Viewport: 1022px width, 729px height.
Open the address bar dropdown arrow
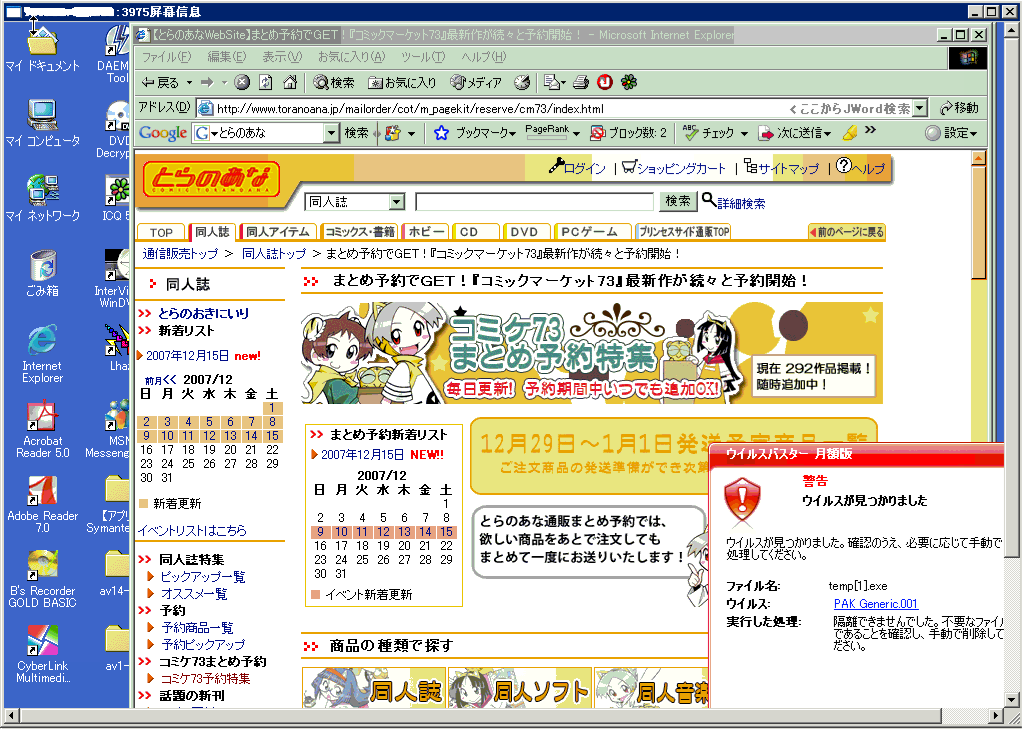(920, 108)
